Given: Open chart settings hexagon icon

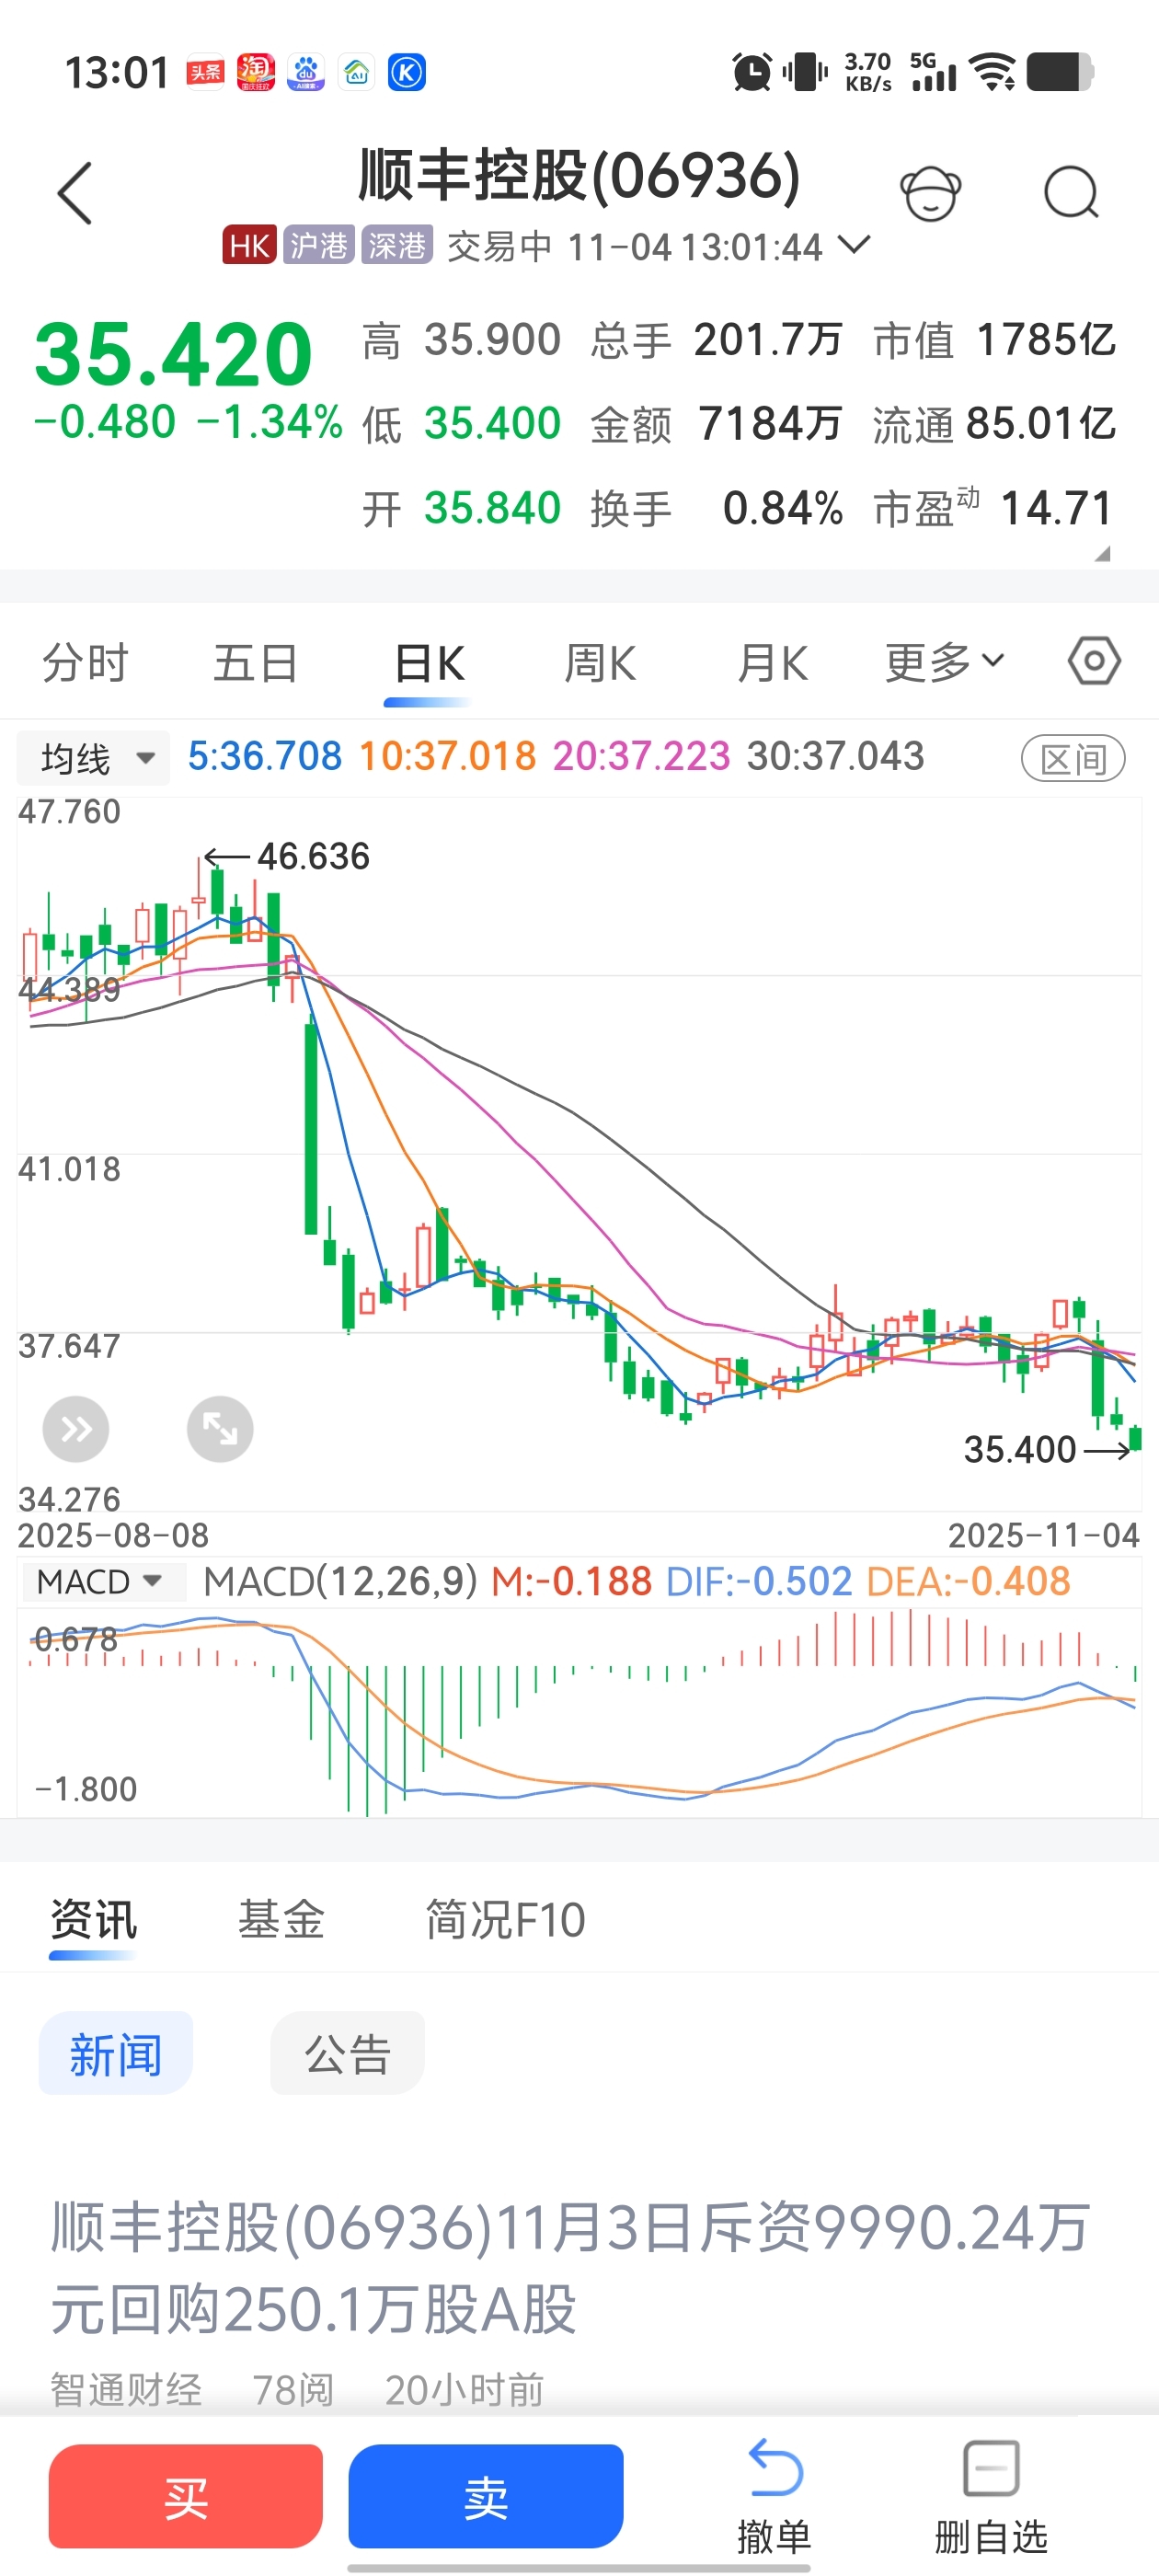Looking at the screenshot, I should (1094, 661).
